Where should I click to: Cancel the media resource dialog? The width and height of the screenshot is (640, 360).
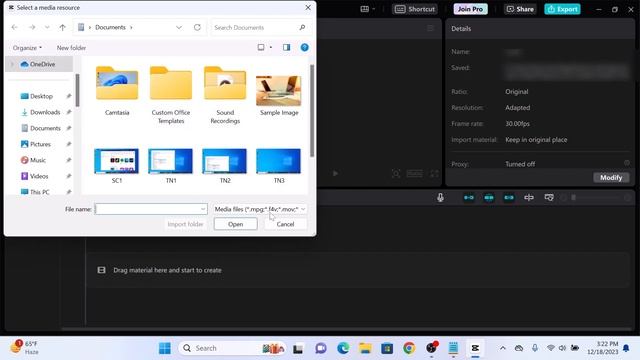(285, 224)
